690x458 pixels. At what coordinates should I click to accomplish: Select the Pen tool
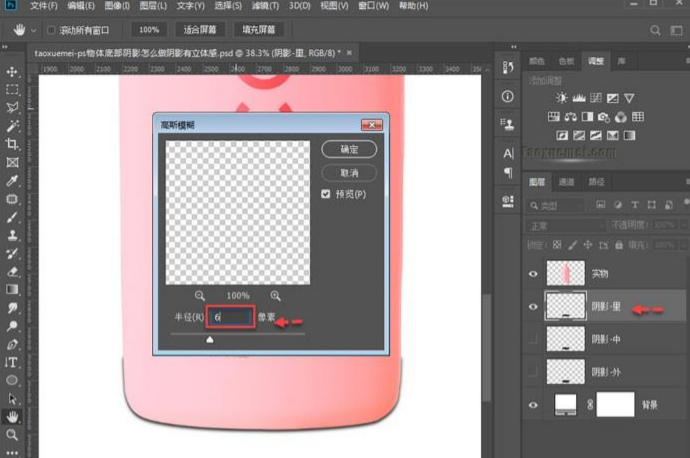point(12,344)
